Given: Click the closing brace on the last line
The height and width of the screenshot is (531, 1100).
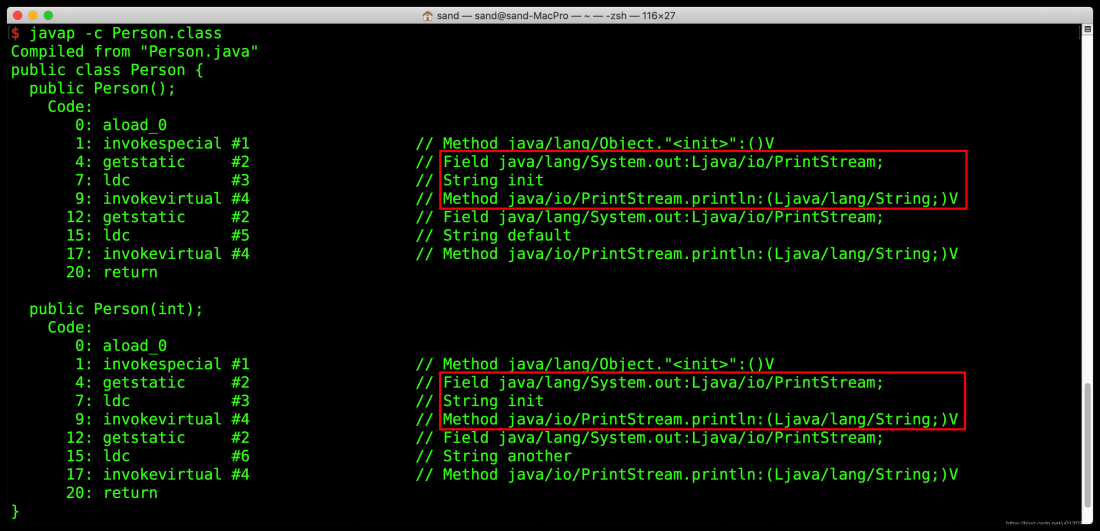Looking at the screenshot, I should [15, 511].
